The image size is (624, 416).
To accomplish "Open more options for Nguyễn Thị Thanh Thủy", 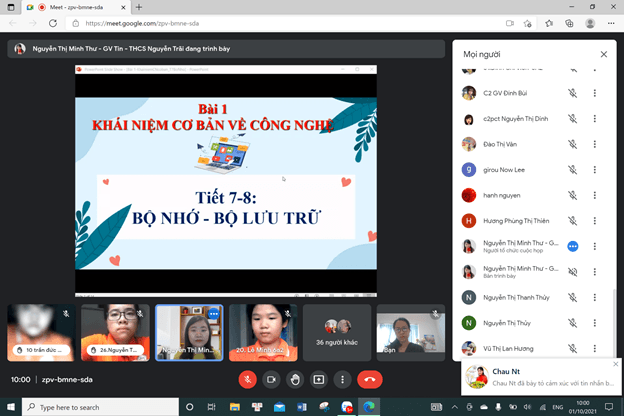I will click(595, 297).
